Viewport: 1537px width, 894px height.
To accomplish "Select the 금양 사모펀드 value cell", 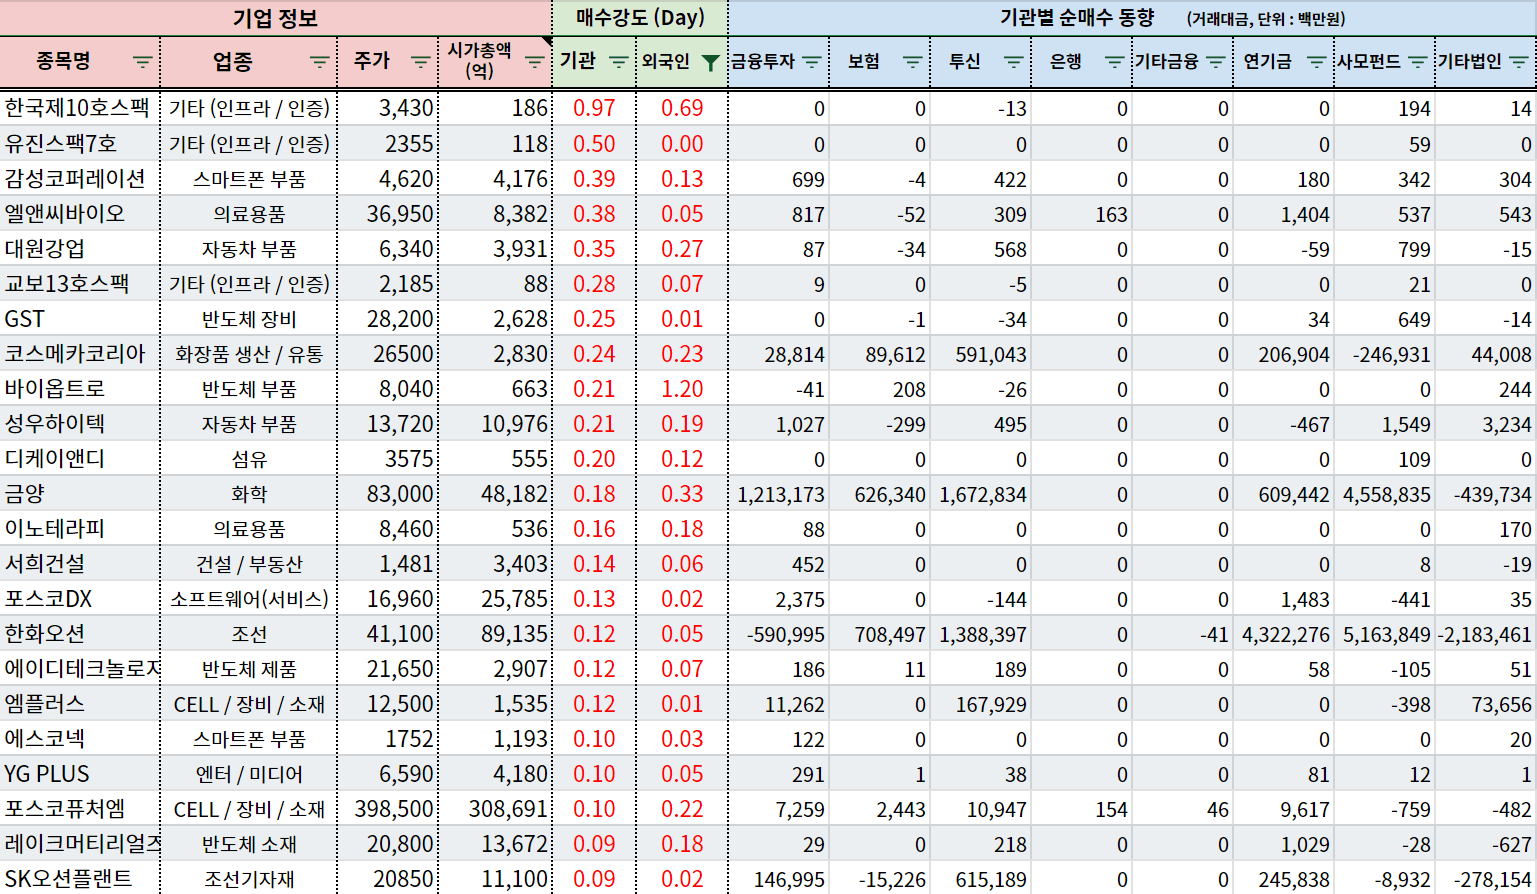I will tap(1385, 494).
